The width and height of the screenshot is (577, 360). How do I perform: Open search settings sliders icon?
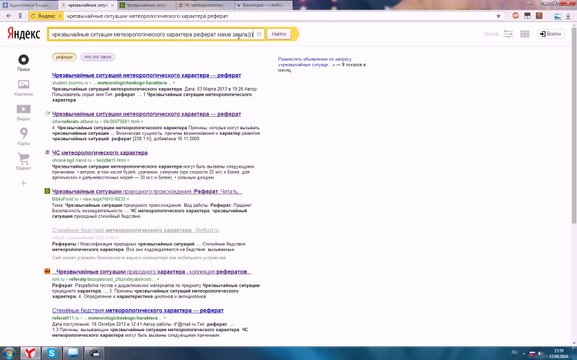click(508, 34)
